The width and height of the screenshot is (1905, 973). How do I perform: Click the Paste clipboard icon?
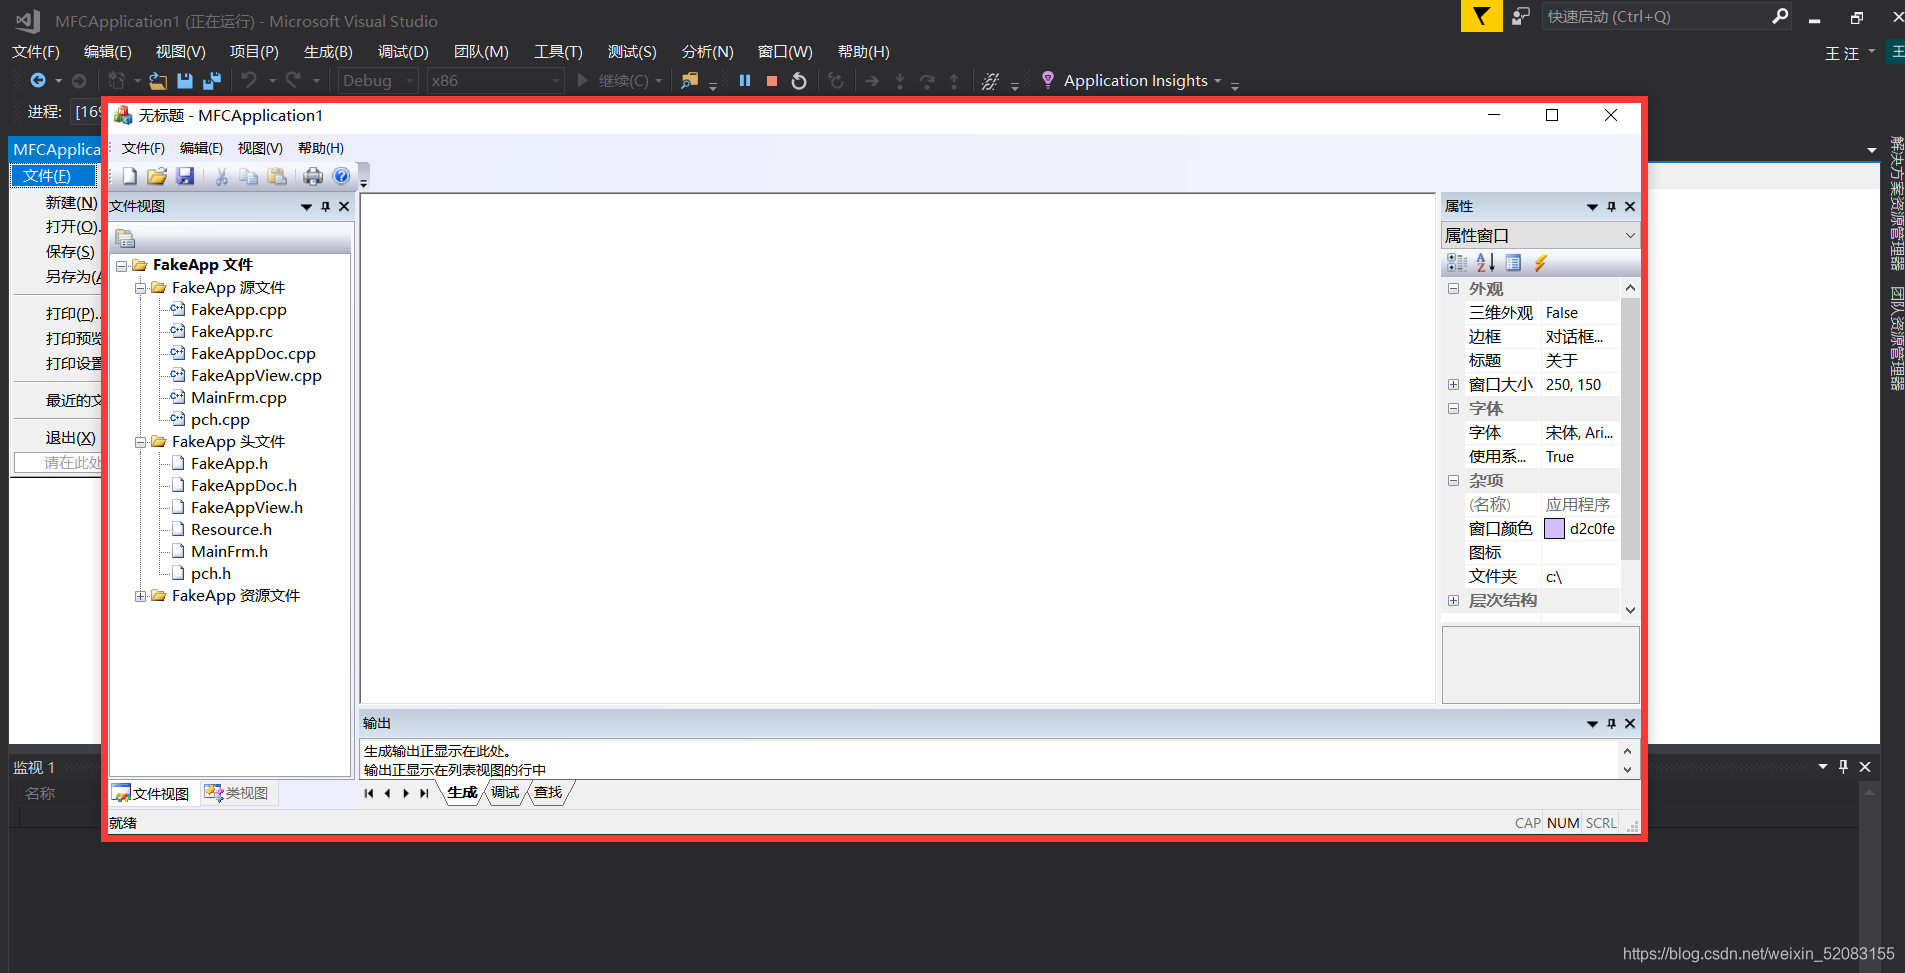click(277, 177)
